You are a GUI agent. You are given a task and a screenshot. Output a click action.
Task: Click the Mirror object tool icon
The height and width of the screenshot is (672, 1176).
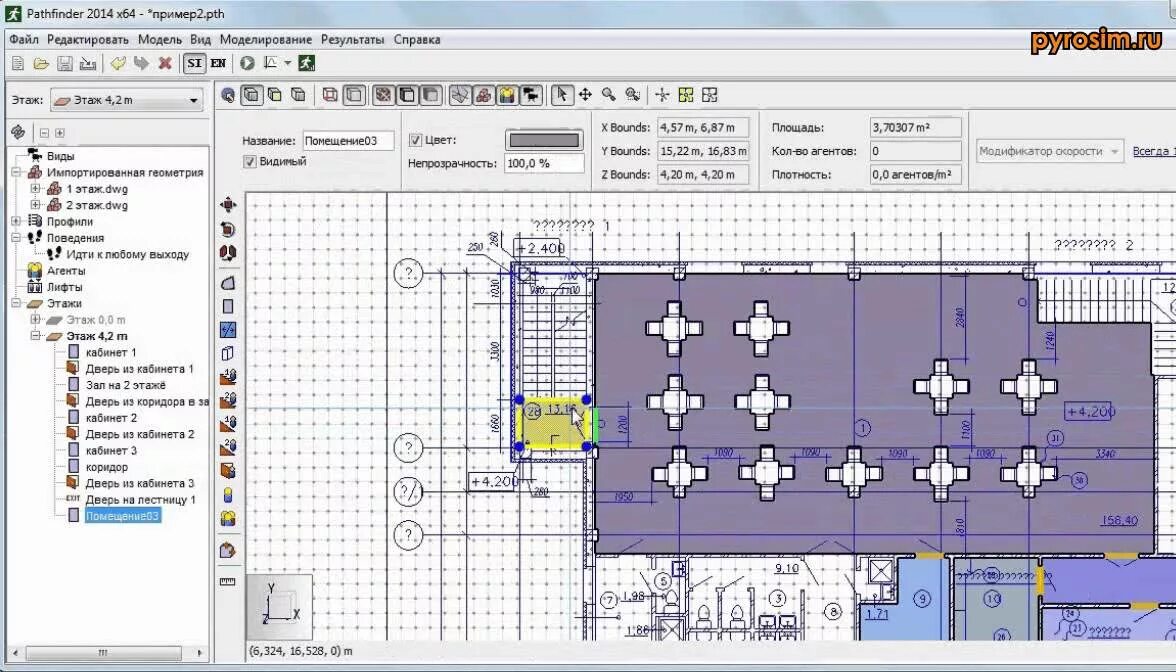click(228, 252)
